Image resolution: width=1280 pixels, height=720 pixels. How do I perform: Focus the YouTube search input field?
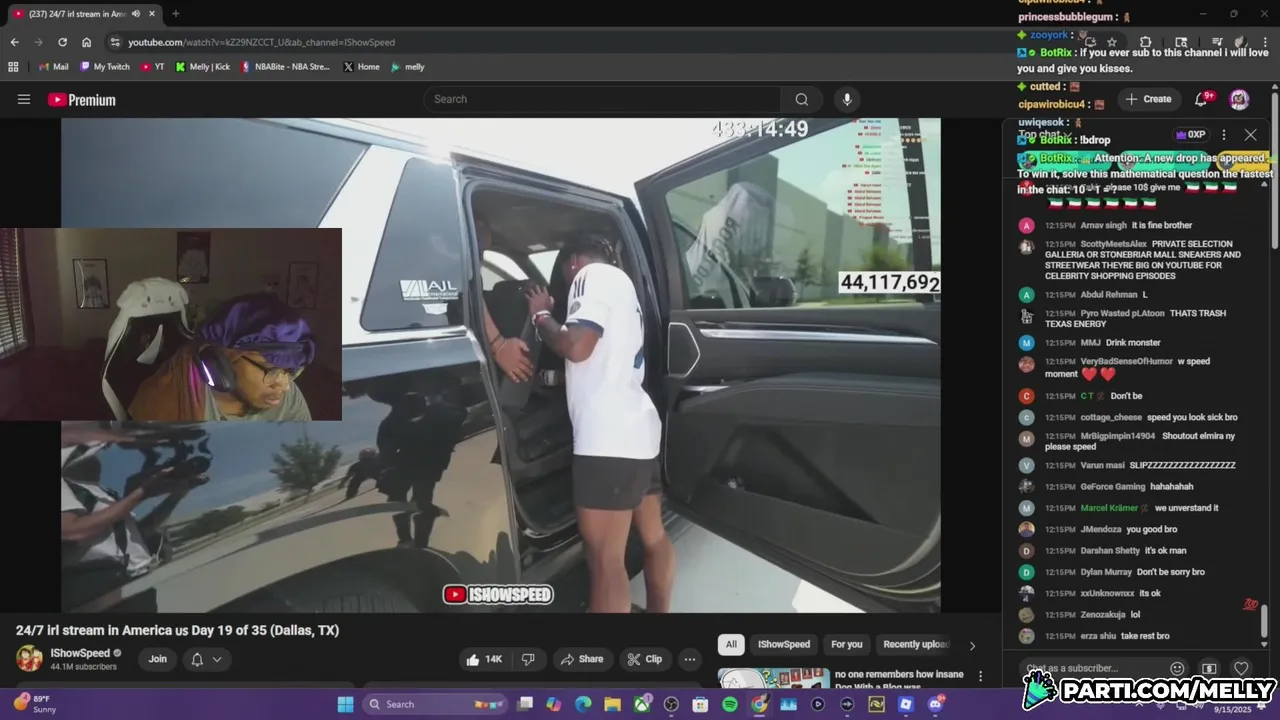[x=602, y=99]
